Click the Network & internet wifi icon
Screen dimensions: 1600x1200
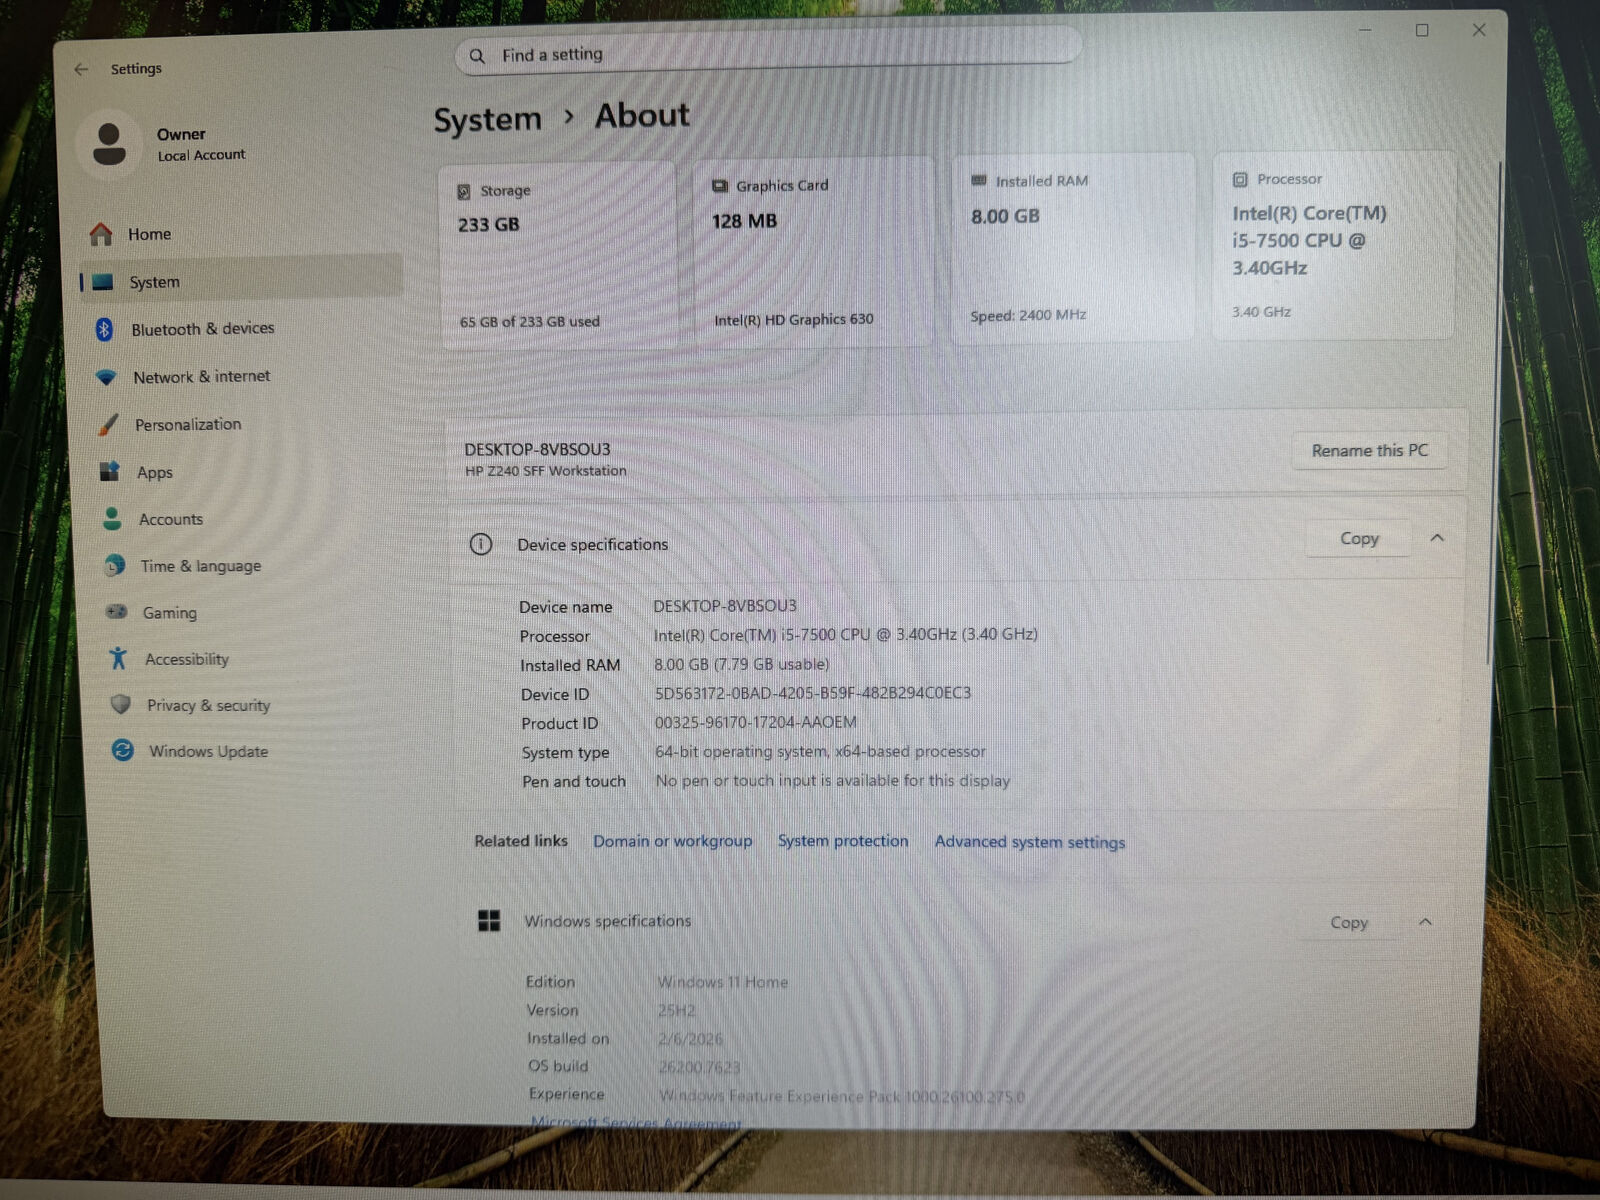click(106, 377)
